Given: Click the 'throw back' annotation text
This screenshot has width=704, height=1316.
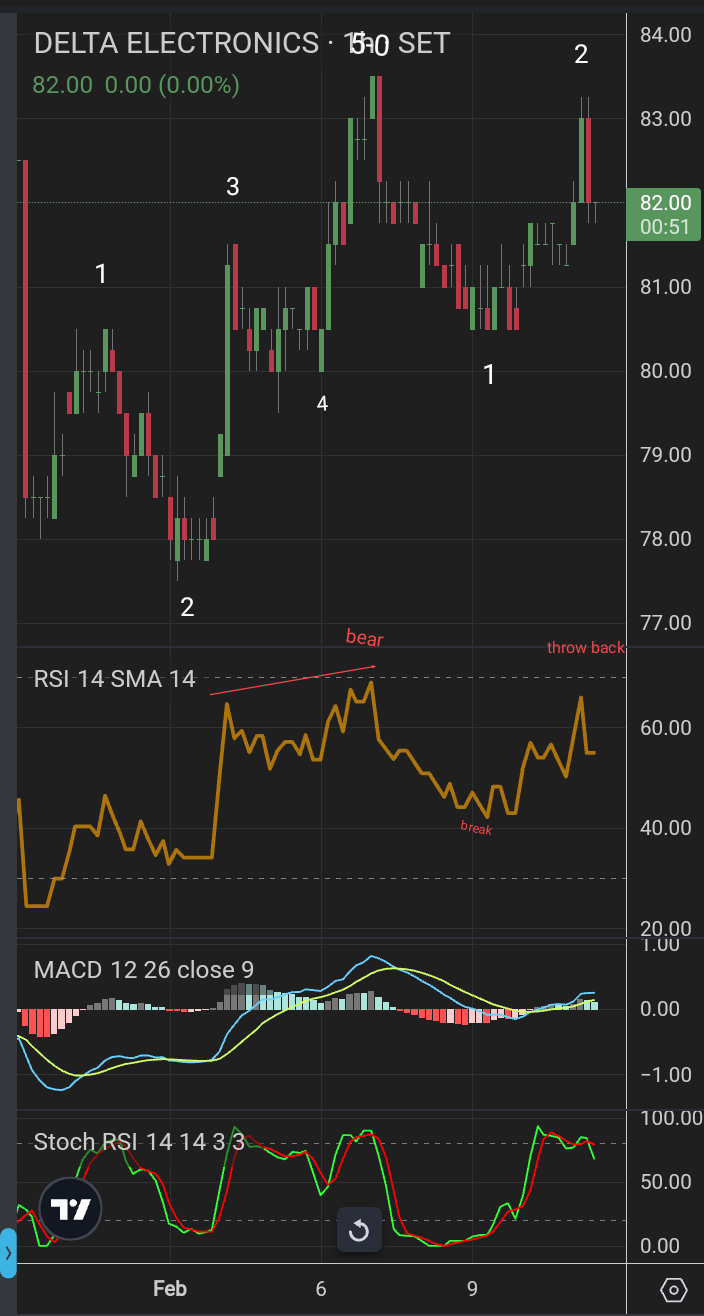Looking at the screenshot, I should pyautogui.click(x=585, y=648).
